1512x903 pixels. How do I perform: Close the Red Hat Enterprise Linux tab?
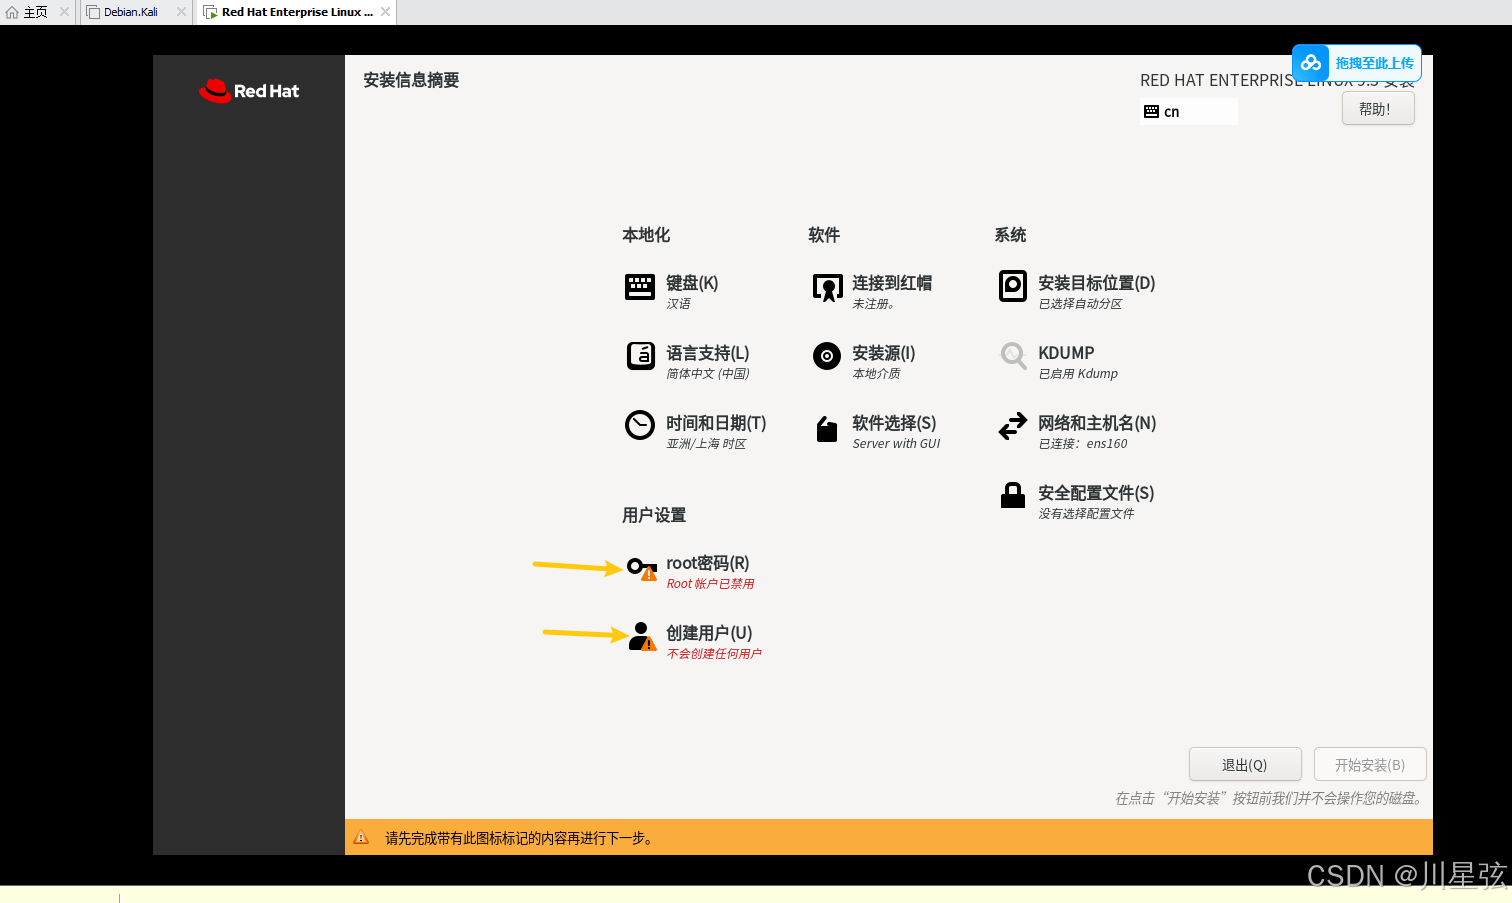point(385,12)
